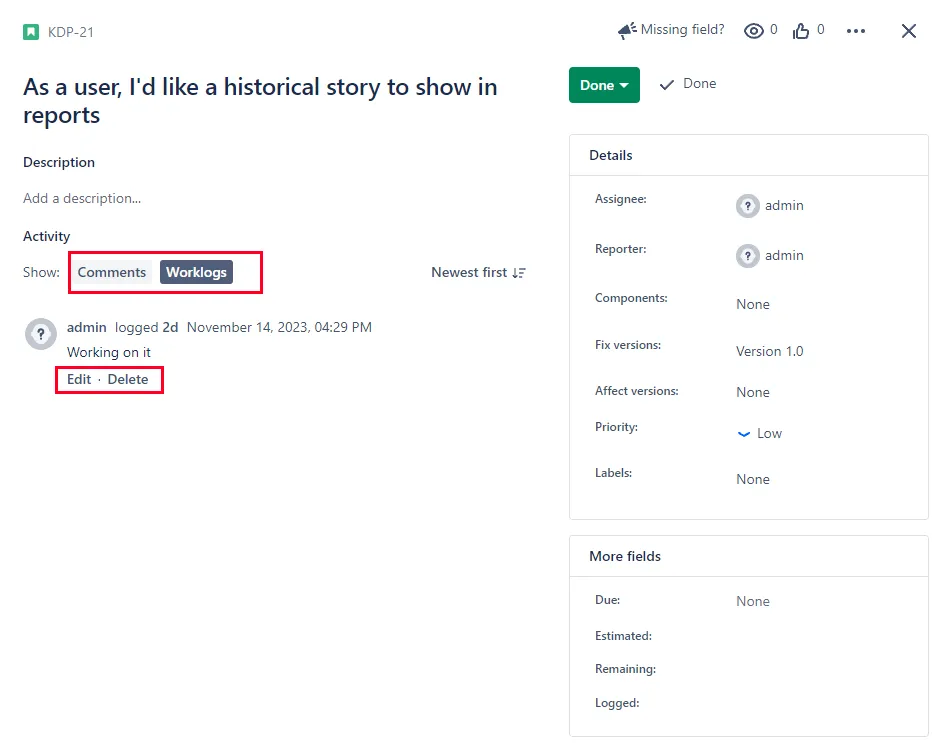Click the Version 1.0 fix version value

[769, 352]
